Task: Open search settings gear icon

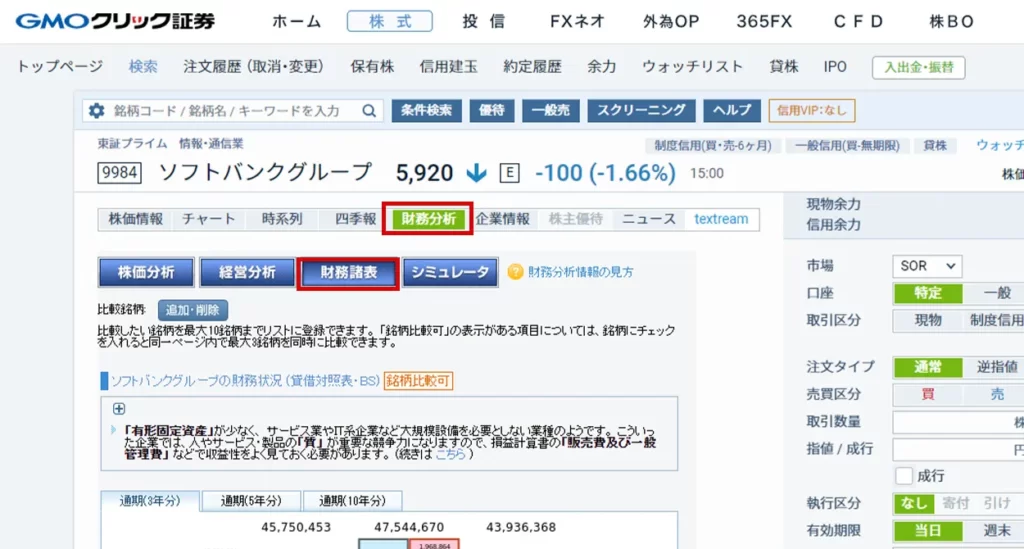Action: (97, 110)
